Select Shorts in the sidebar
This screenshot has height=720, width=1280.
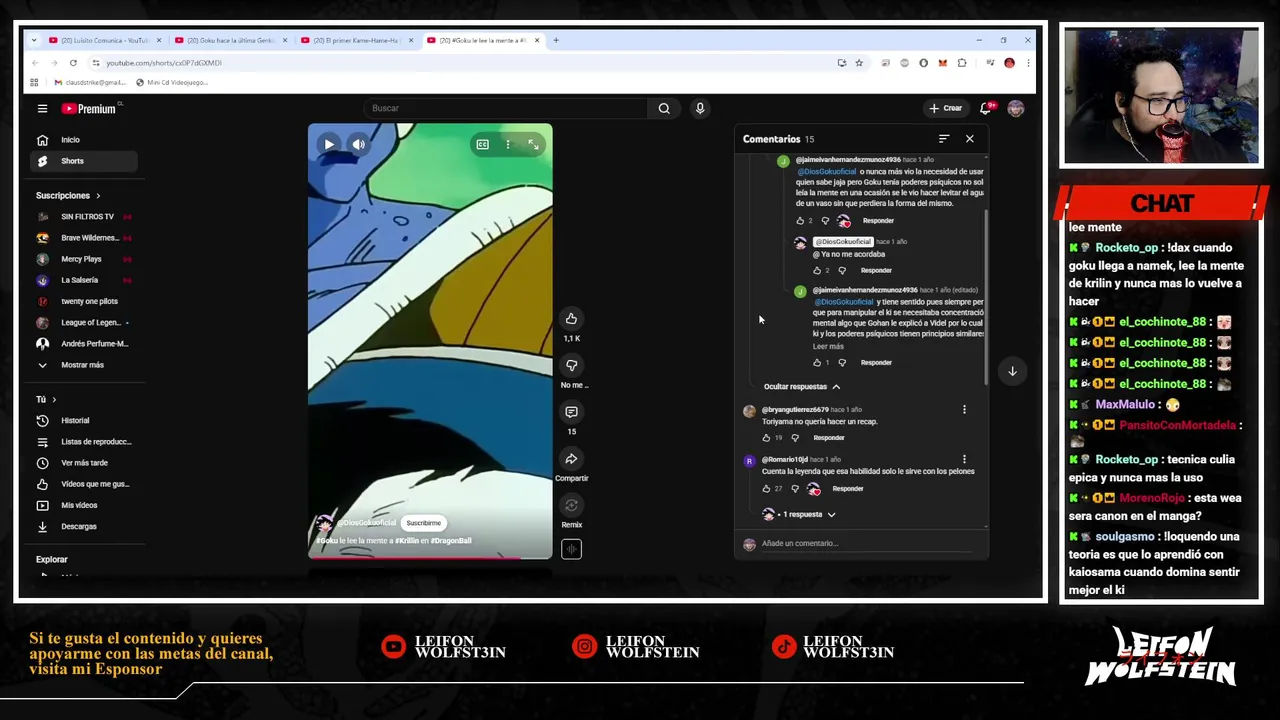click(x=84, y=161)
